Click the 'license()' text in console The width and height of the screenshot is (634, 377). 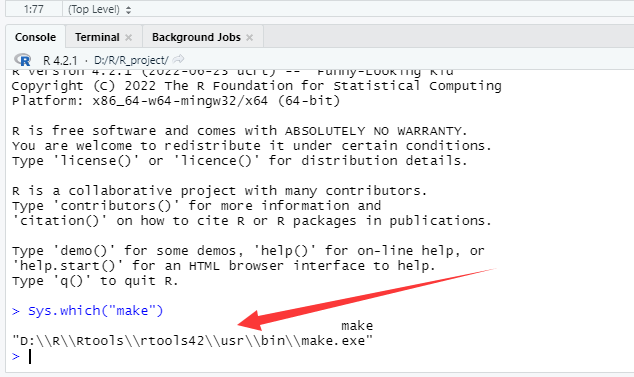coord(96,161)
